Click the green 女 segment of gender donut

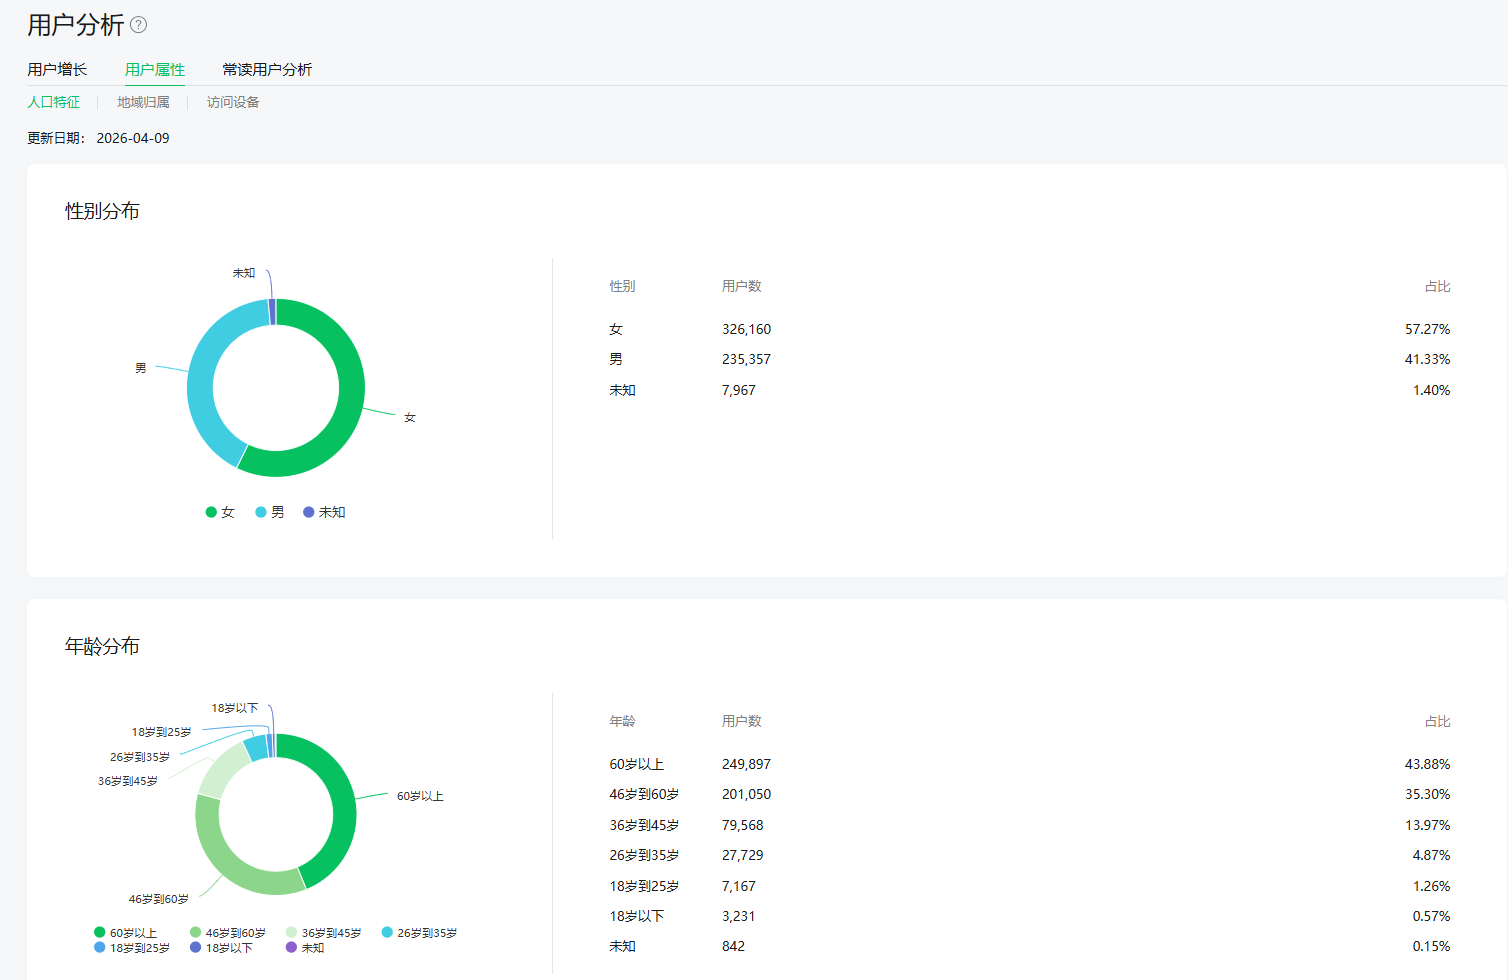coord(350,400)
